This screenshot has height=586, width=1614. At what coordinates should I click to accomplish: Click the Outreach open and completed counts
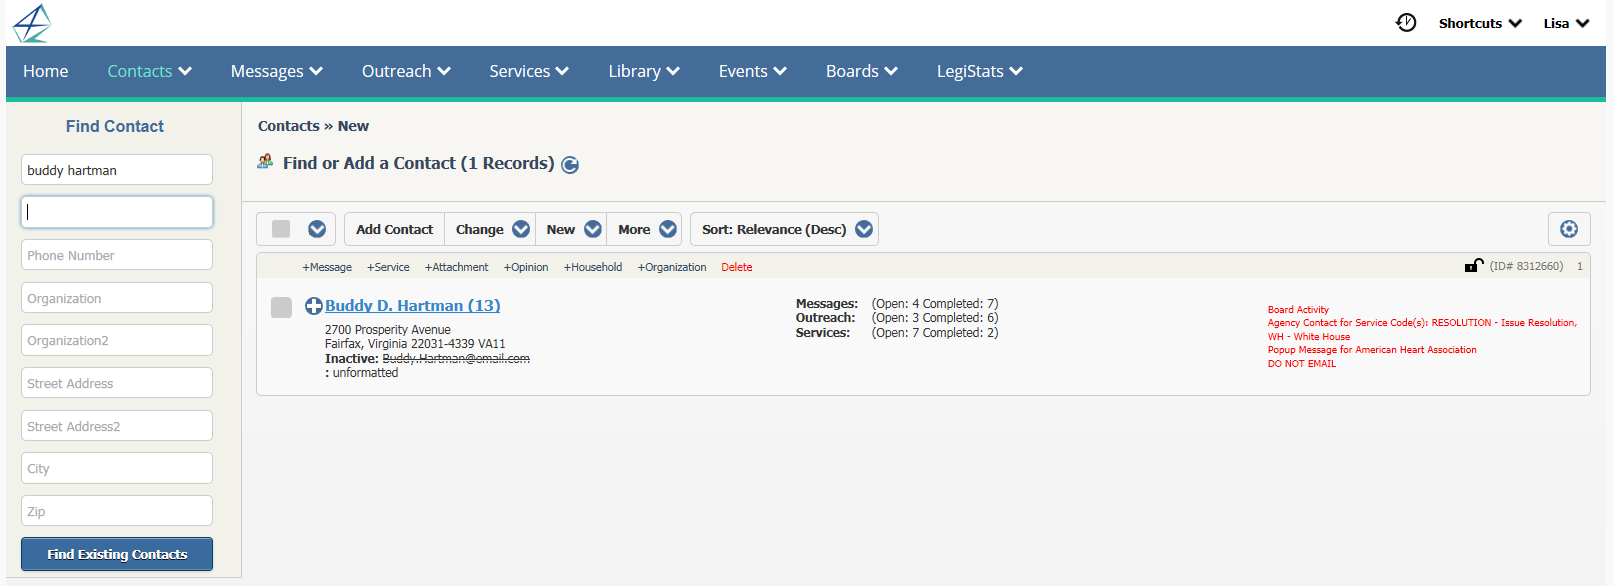tap(935, 318)
